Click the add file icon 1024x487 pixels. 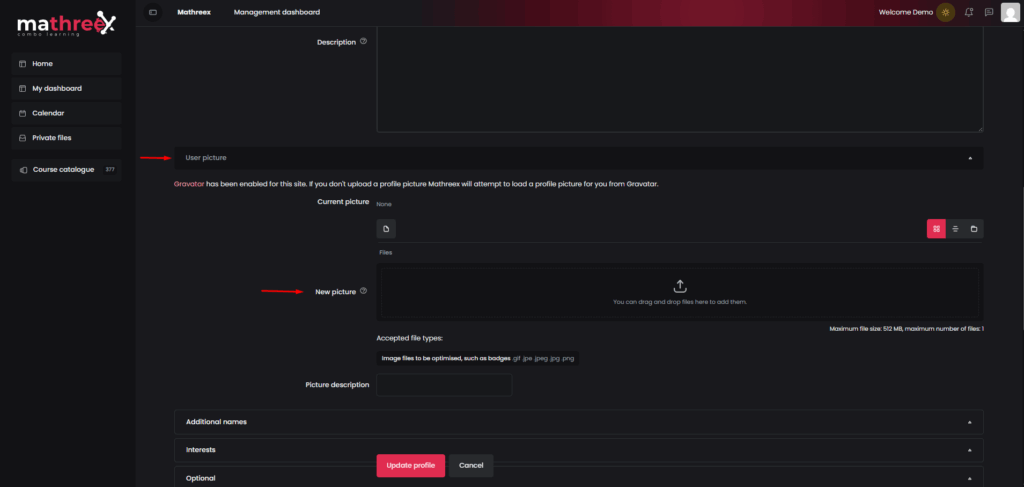386,228
